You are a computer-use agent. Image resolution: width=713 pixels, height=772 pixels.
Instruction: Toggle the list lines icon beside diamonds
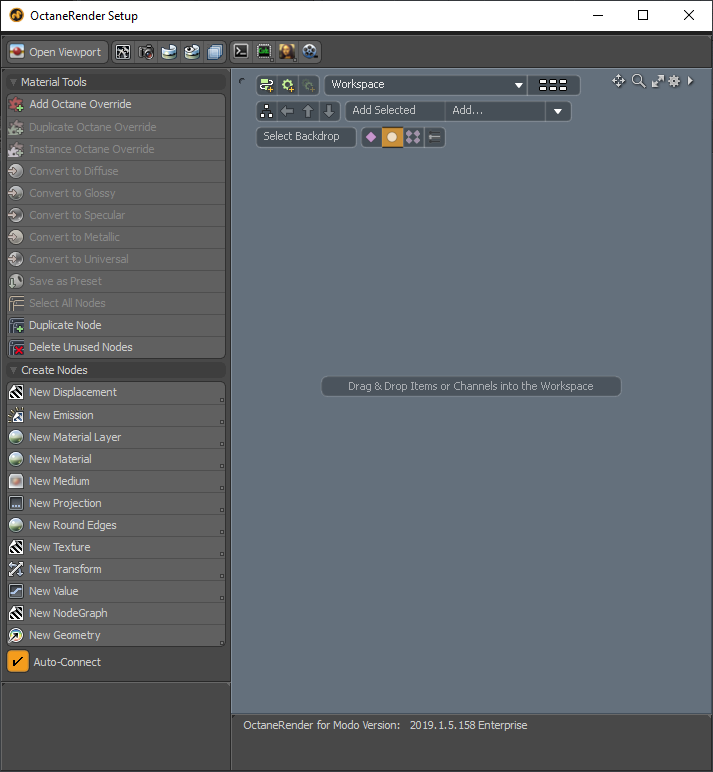tap(434, 137)
